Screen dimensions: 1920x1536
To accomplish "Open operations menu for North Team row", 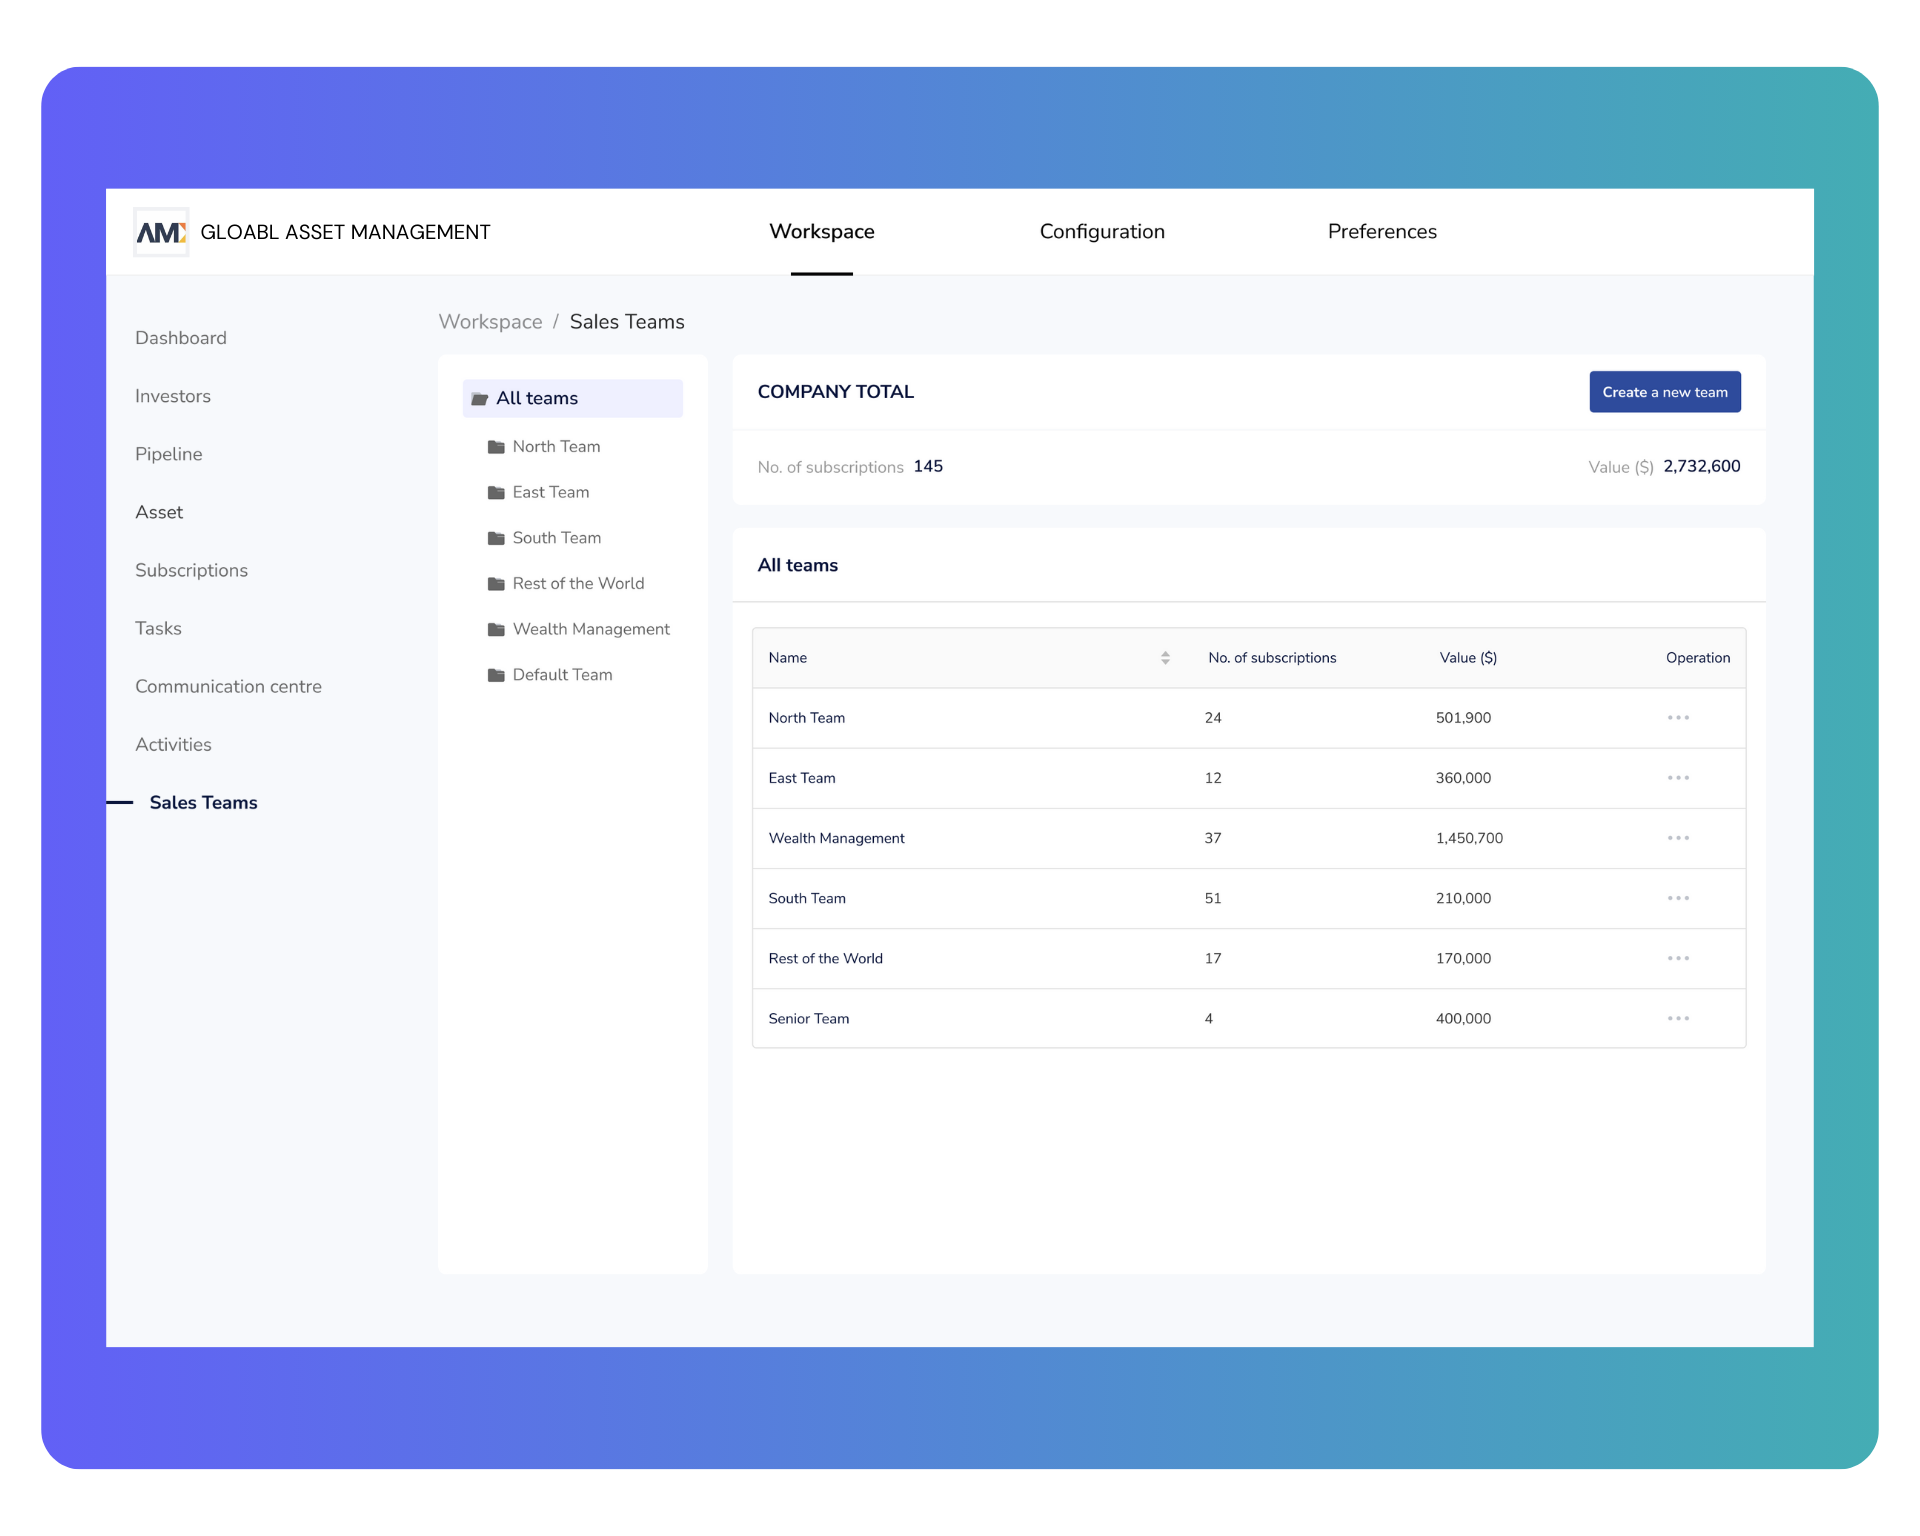I will click(1678, 718).
